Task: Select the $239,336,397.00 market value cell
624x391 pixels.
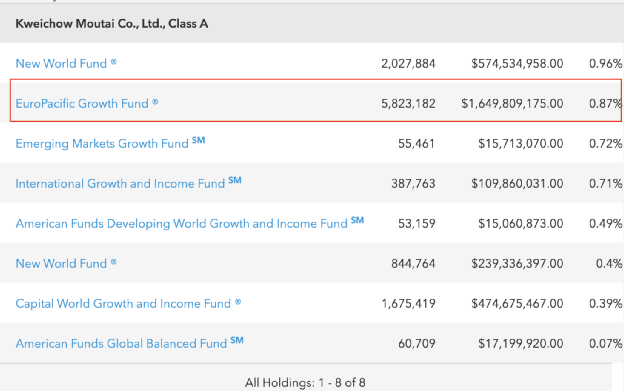Action: (x=517, y=263)
